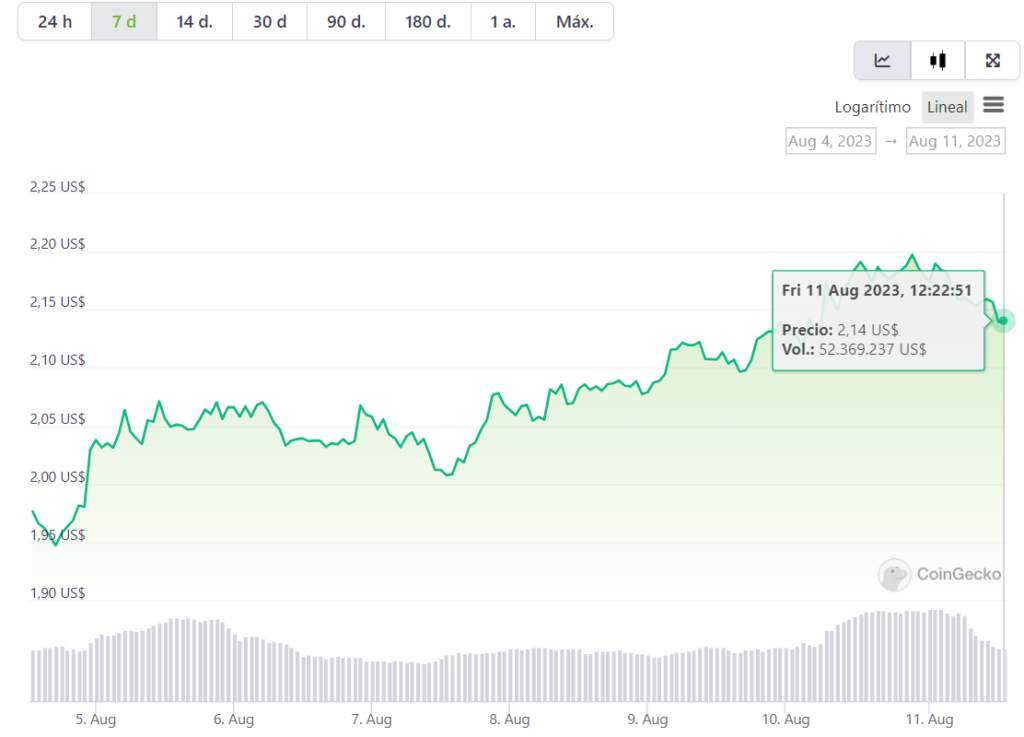Select the 24 h time range tab
Viewport: 1024px width, 737px height.
tap(55, 22)
